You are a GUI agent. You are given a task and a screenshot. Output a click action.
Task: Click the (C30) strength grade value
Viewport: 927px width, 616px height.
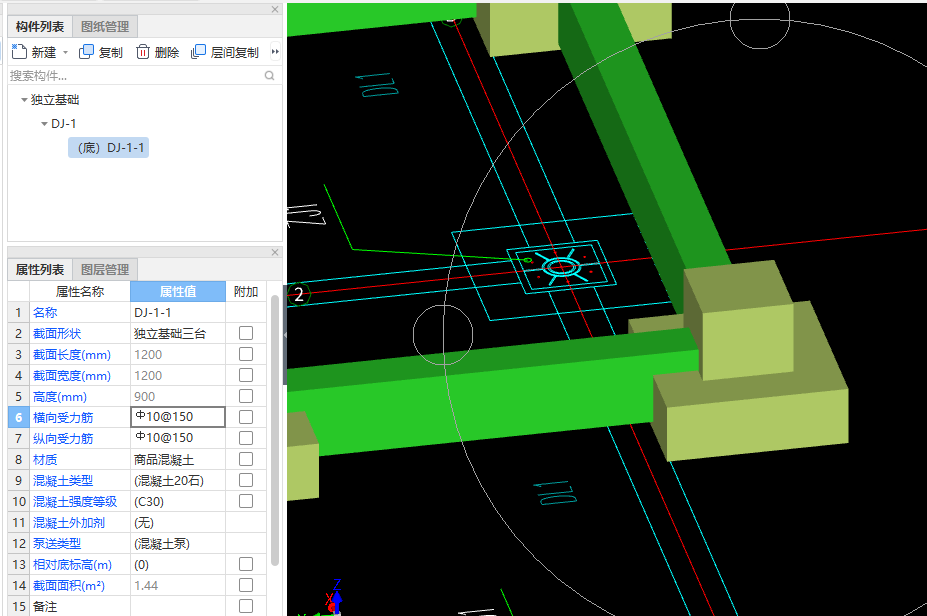point(178,501)
